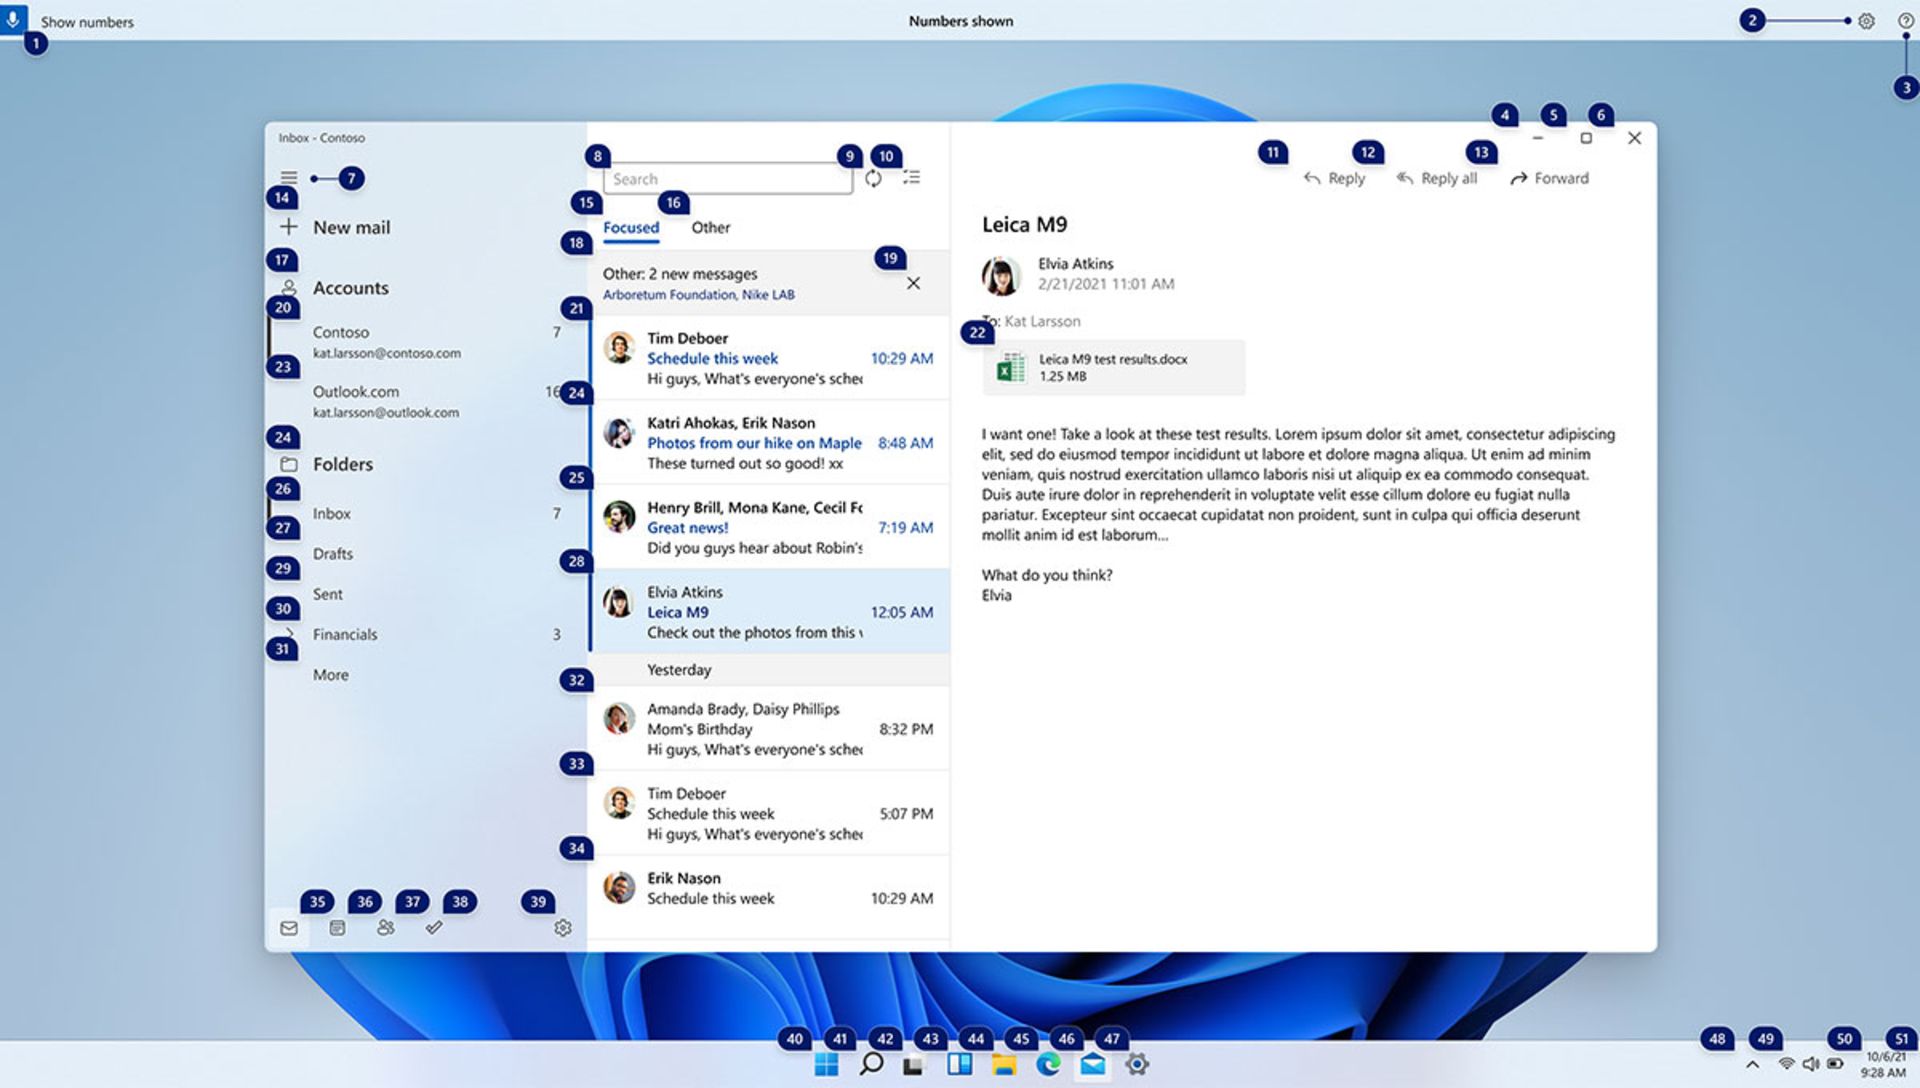Click the Sync/Refresh mail icon

tap(872, 178)
